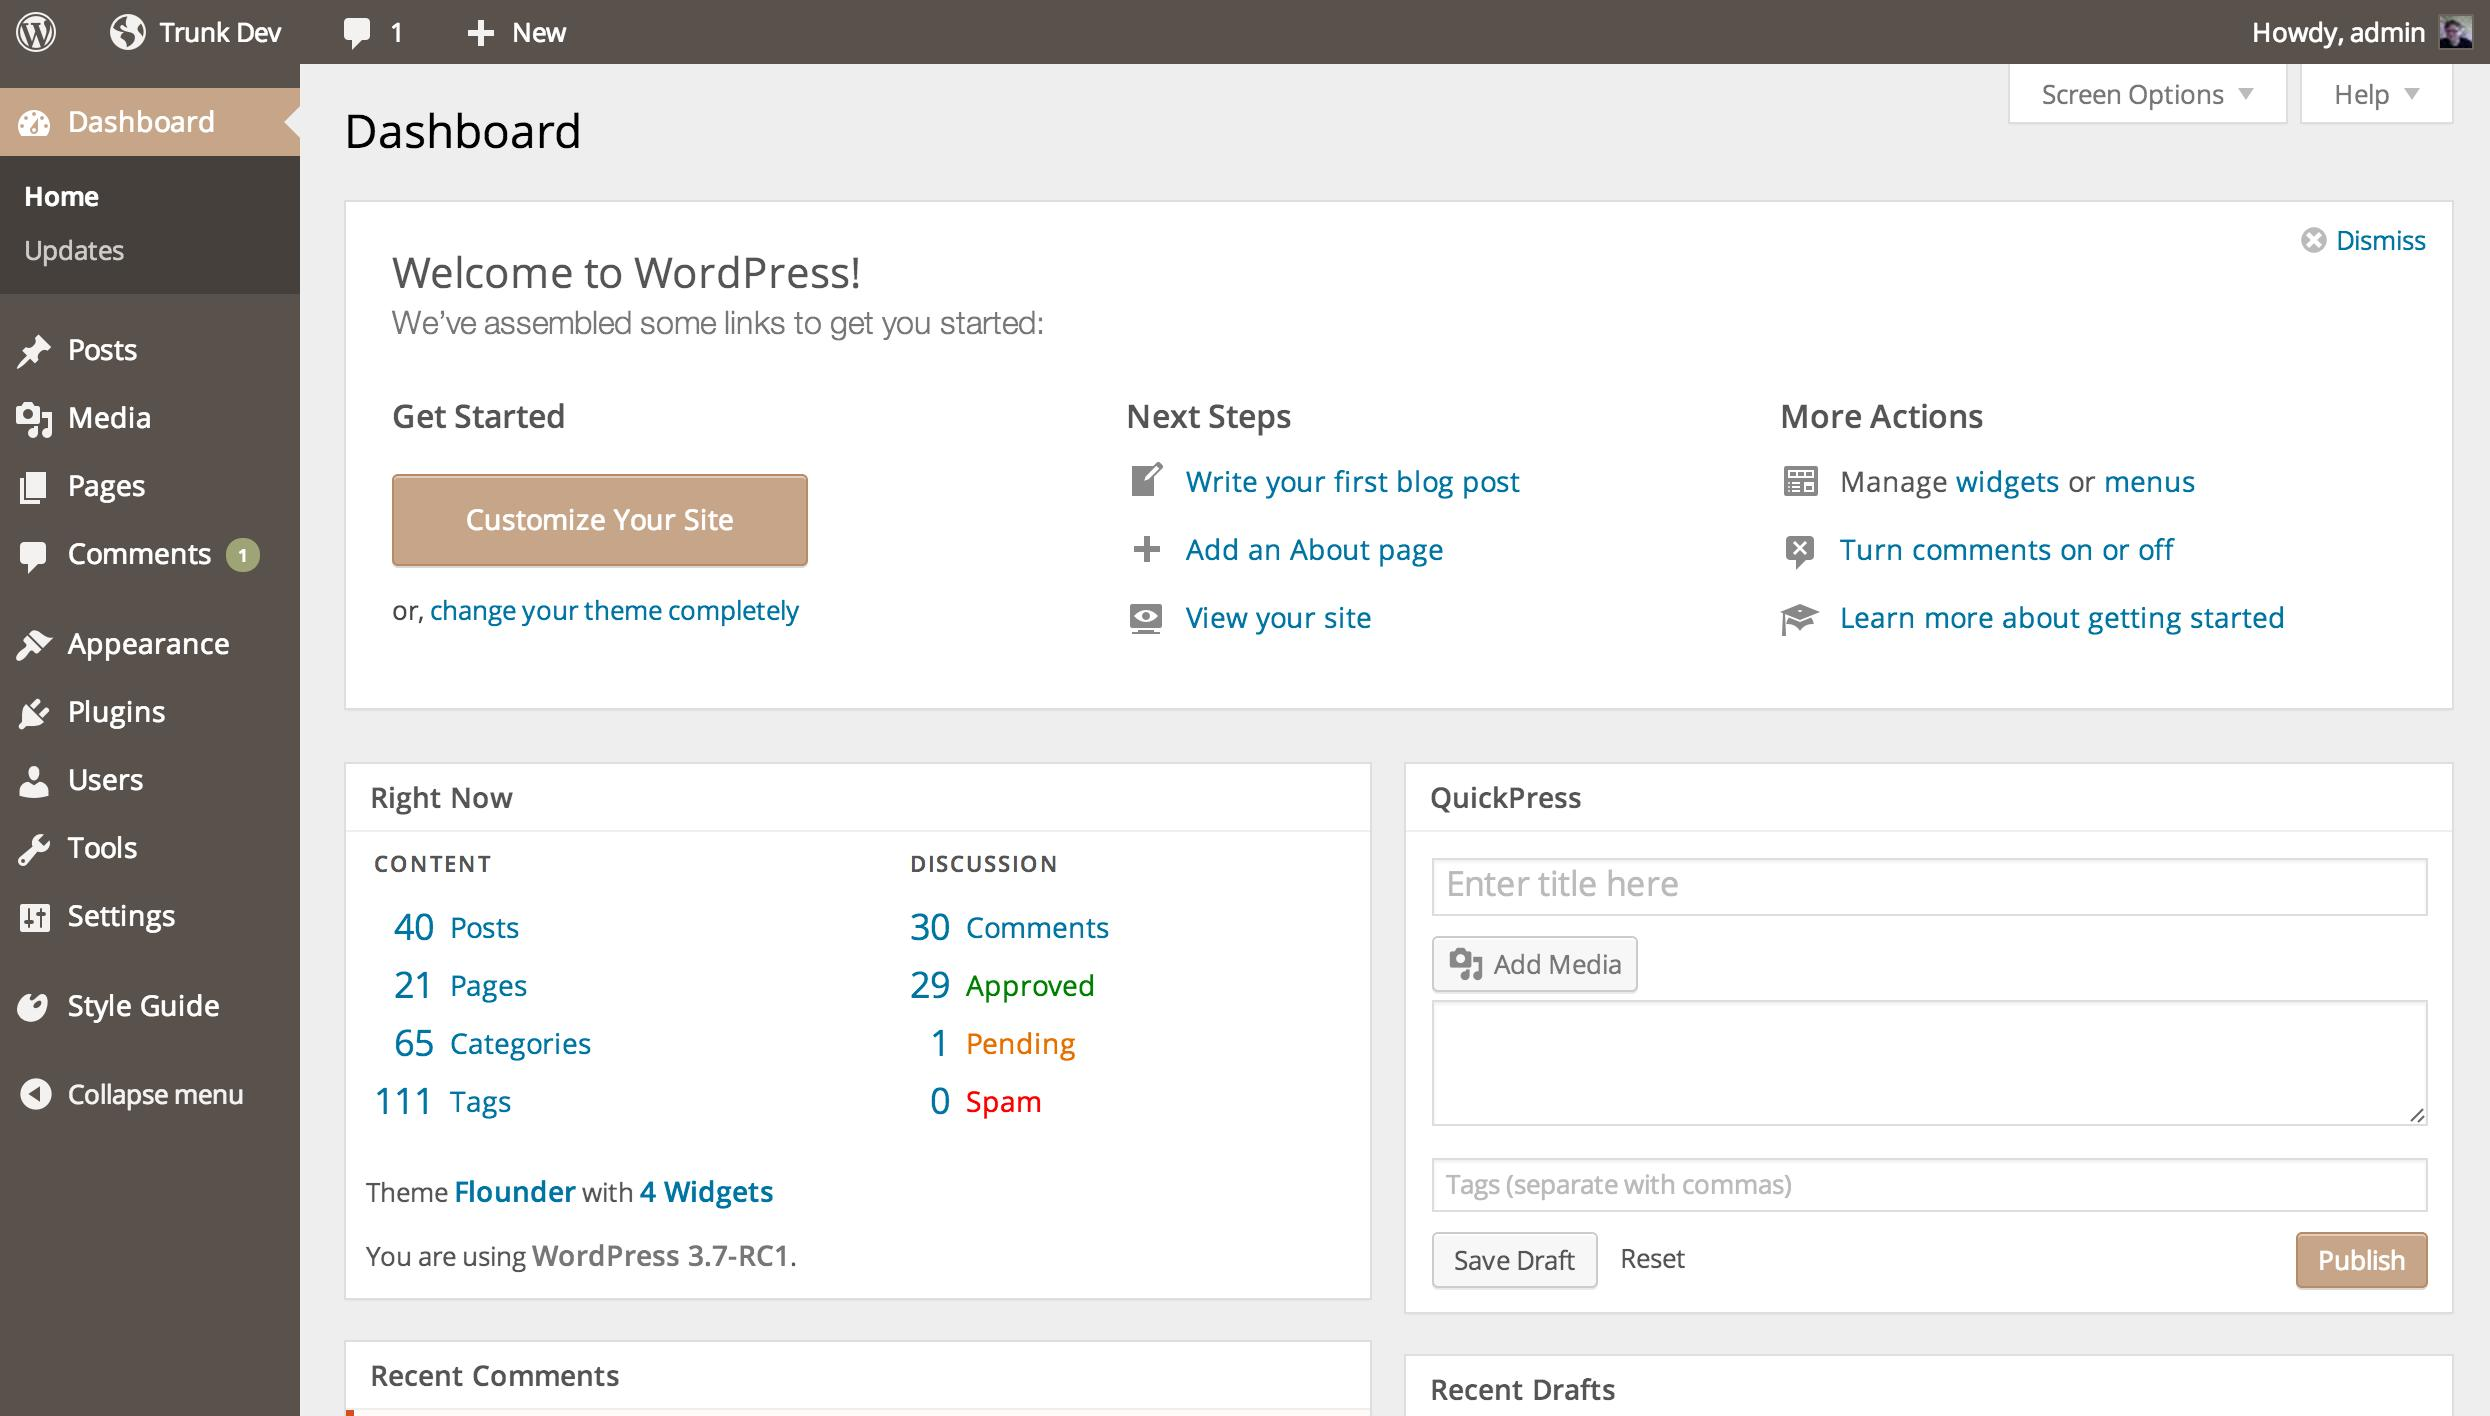Viewport: 2490px width, 1416px height.
Task: Open the Appearance menu item
Action: coord(148,644)
